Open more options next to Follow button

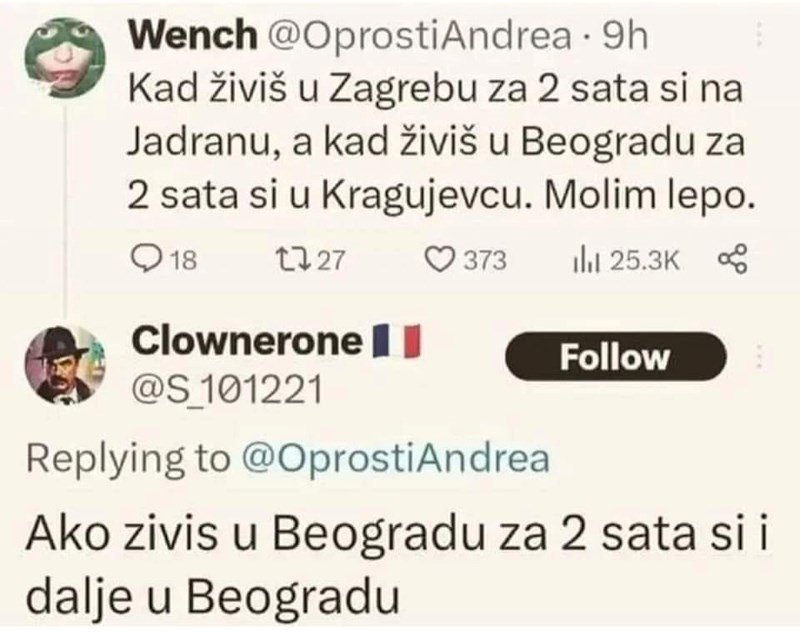pyautogui.click(x=760, y=356)
